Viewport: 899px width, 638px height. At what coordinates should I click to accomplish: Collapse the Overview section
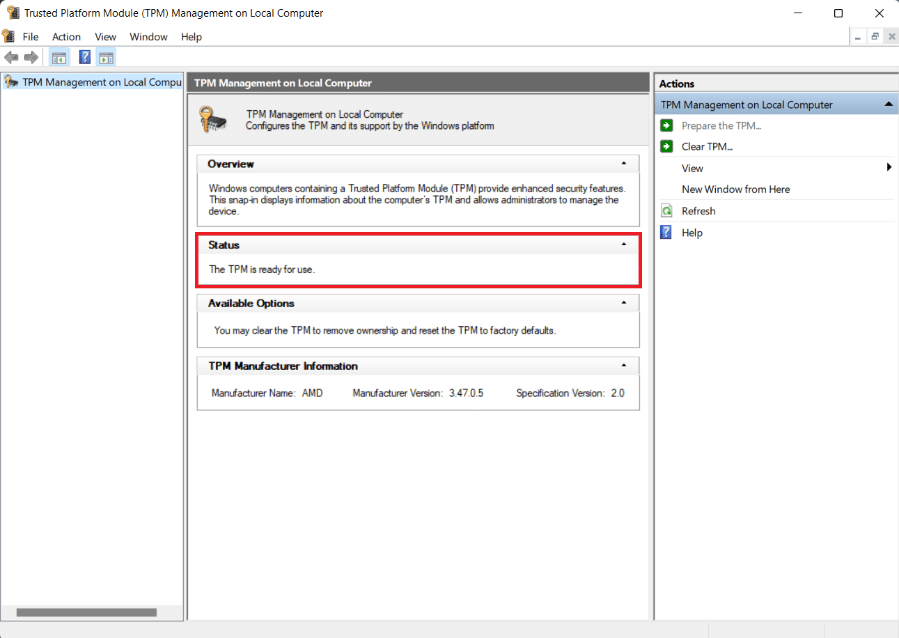[x=624, y=163]
